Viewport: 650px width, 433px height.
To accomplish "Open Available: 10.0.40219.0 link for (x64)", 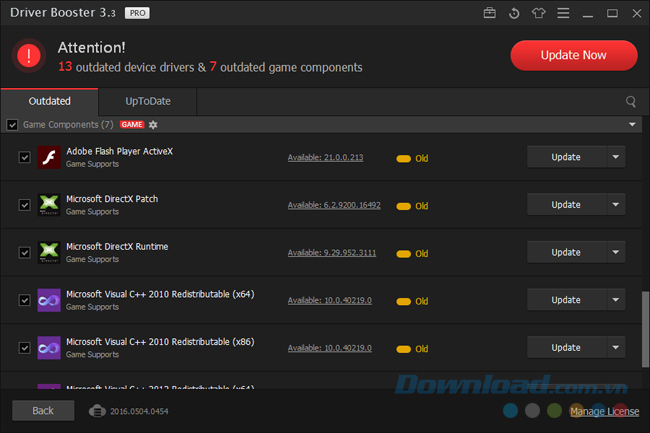I will (x=330, y=300).
